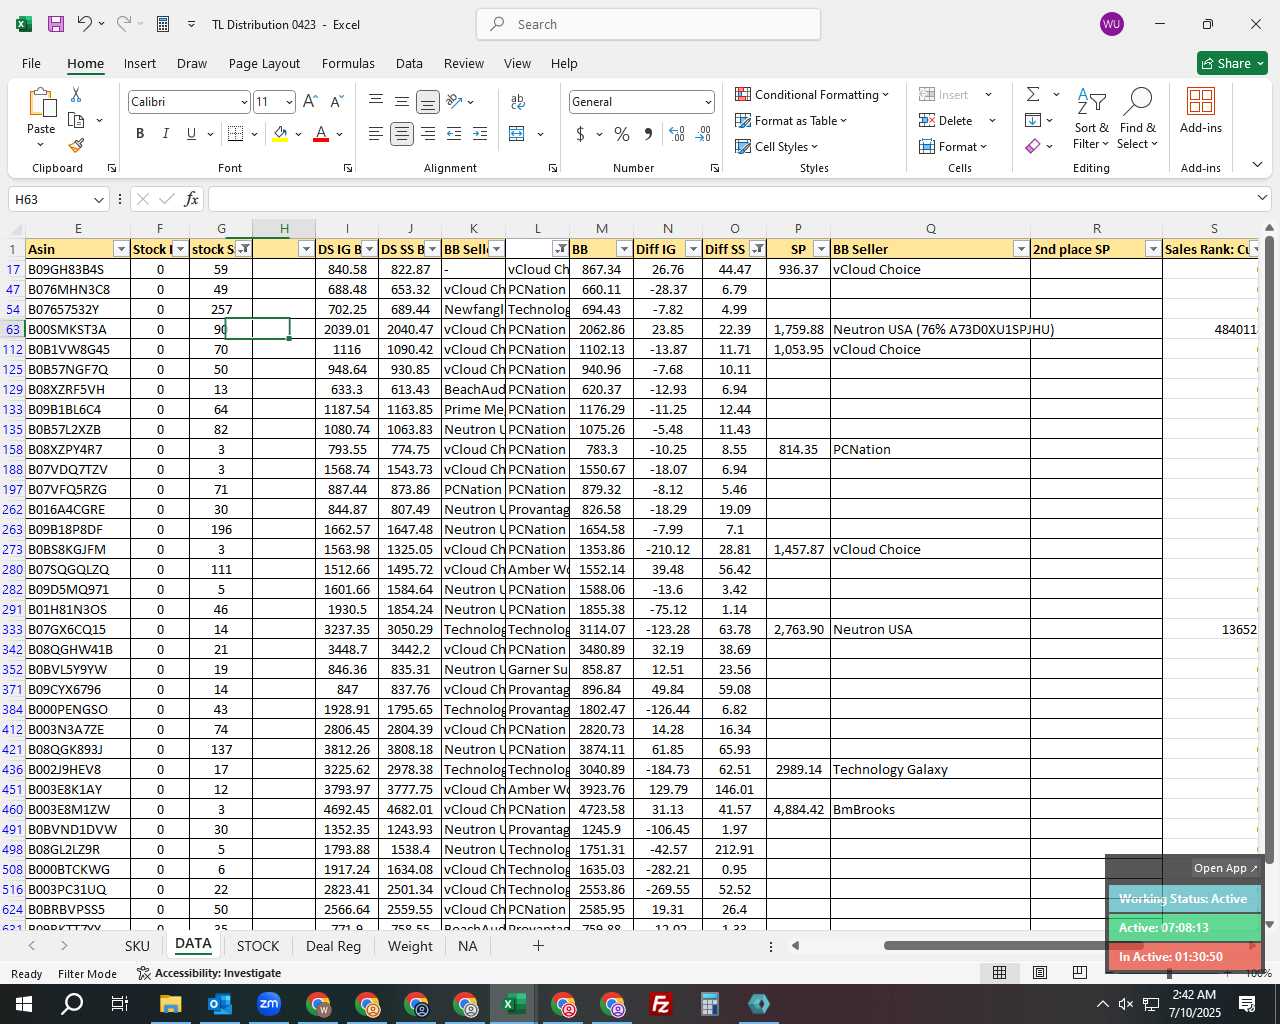This screenshot has width=1280, height=1024.
Task: Undo the last action
Action: pyautogui.click(x=85, y=24)
